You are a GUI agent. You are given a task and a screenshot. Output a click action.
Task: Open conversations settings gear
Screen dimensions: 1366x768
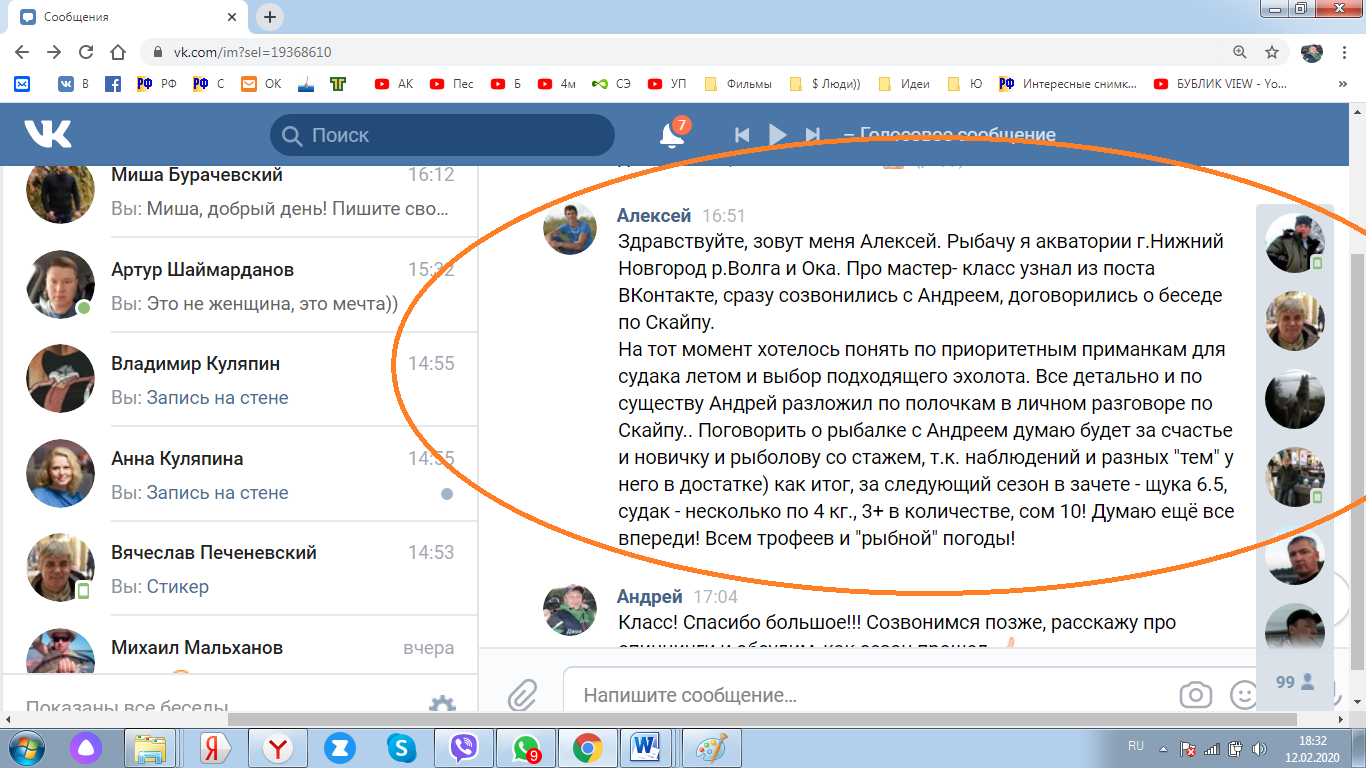pyautogui.click(x=442, y=706)
